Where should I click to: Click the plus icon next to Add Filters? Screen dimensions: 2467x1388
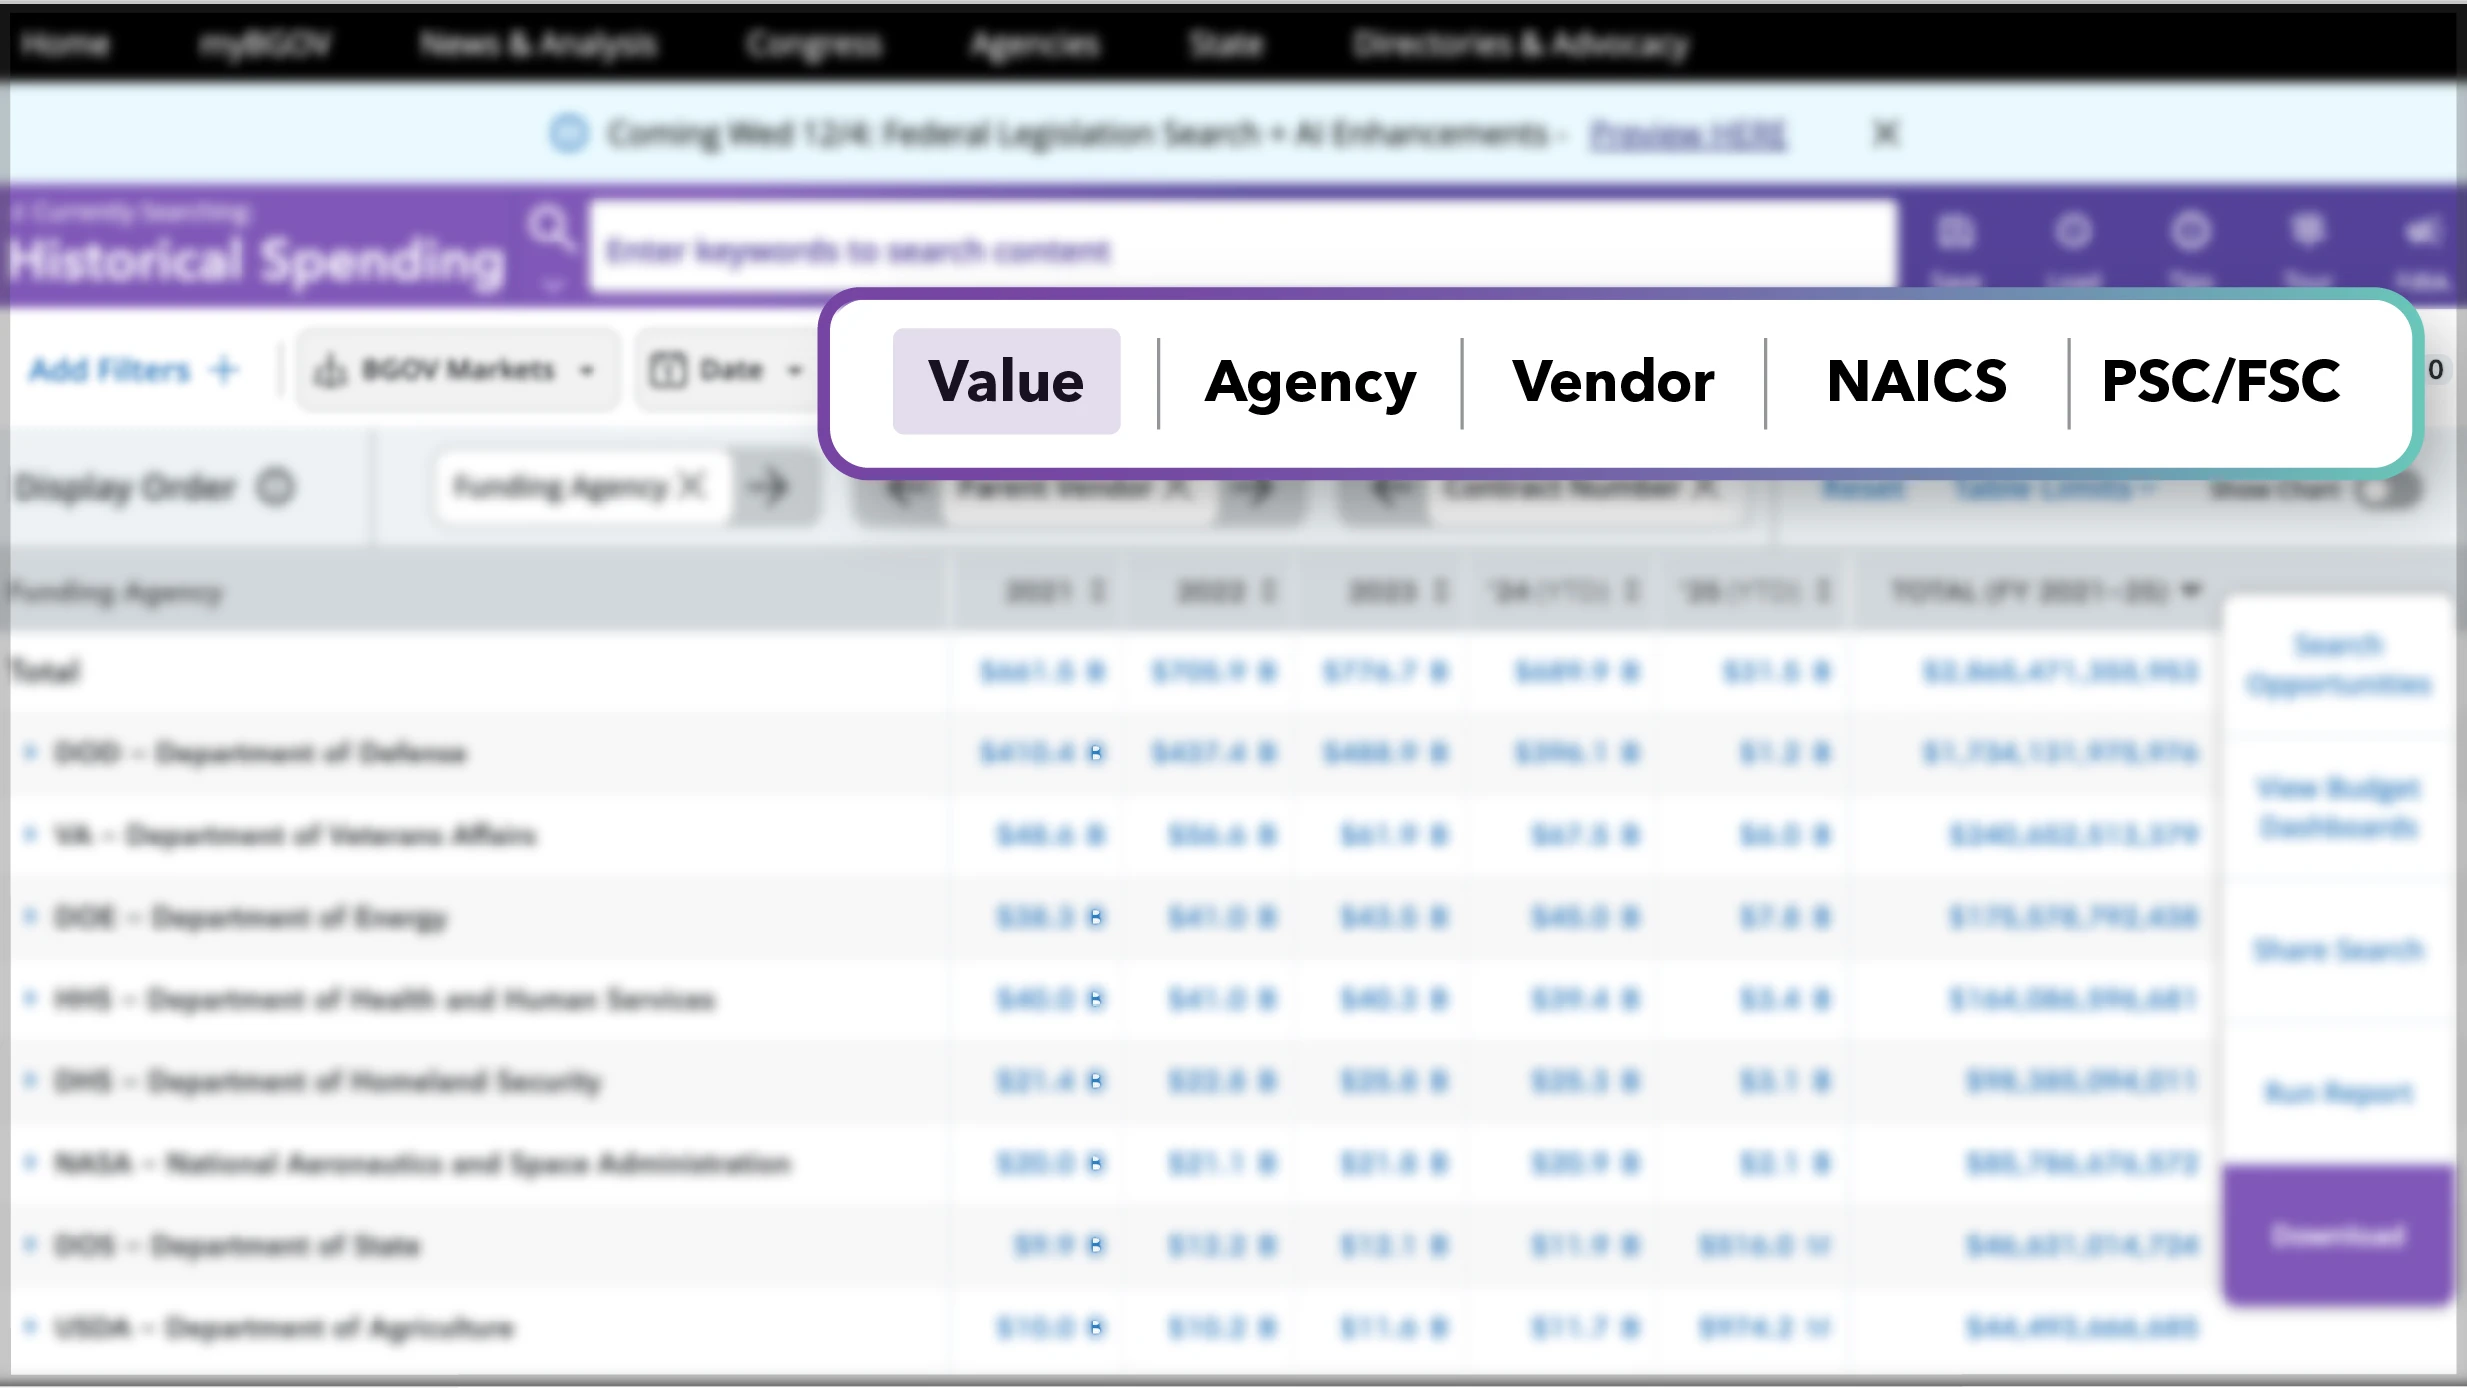(225, 369)
